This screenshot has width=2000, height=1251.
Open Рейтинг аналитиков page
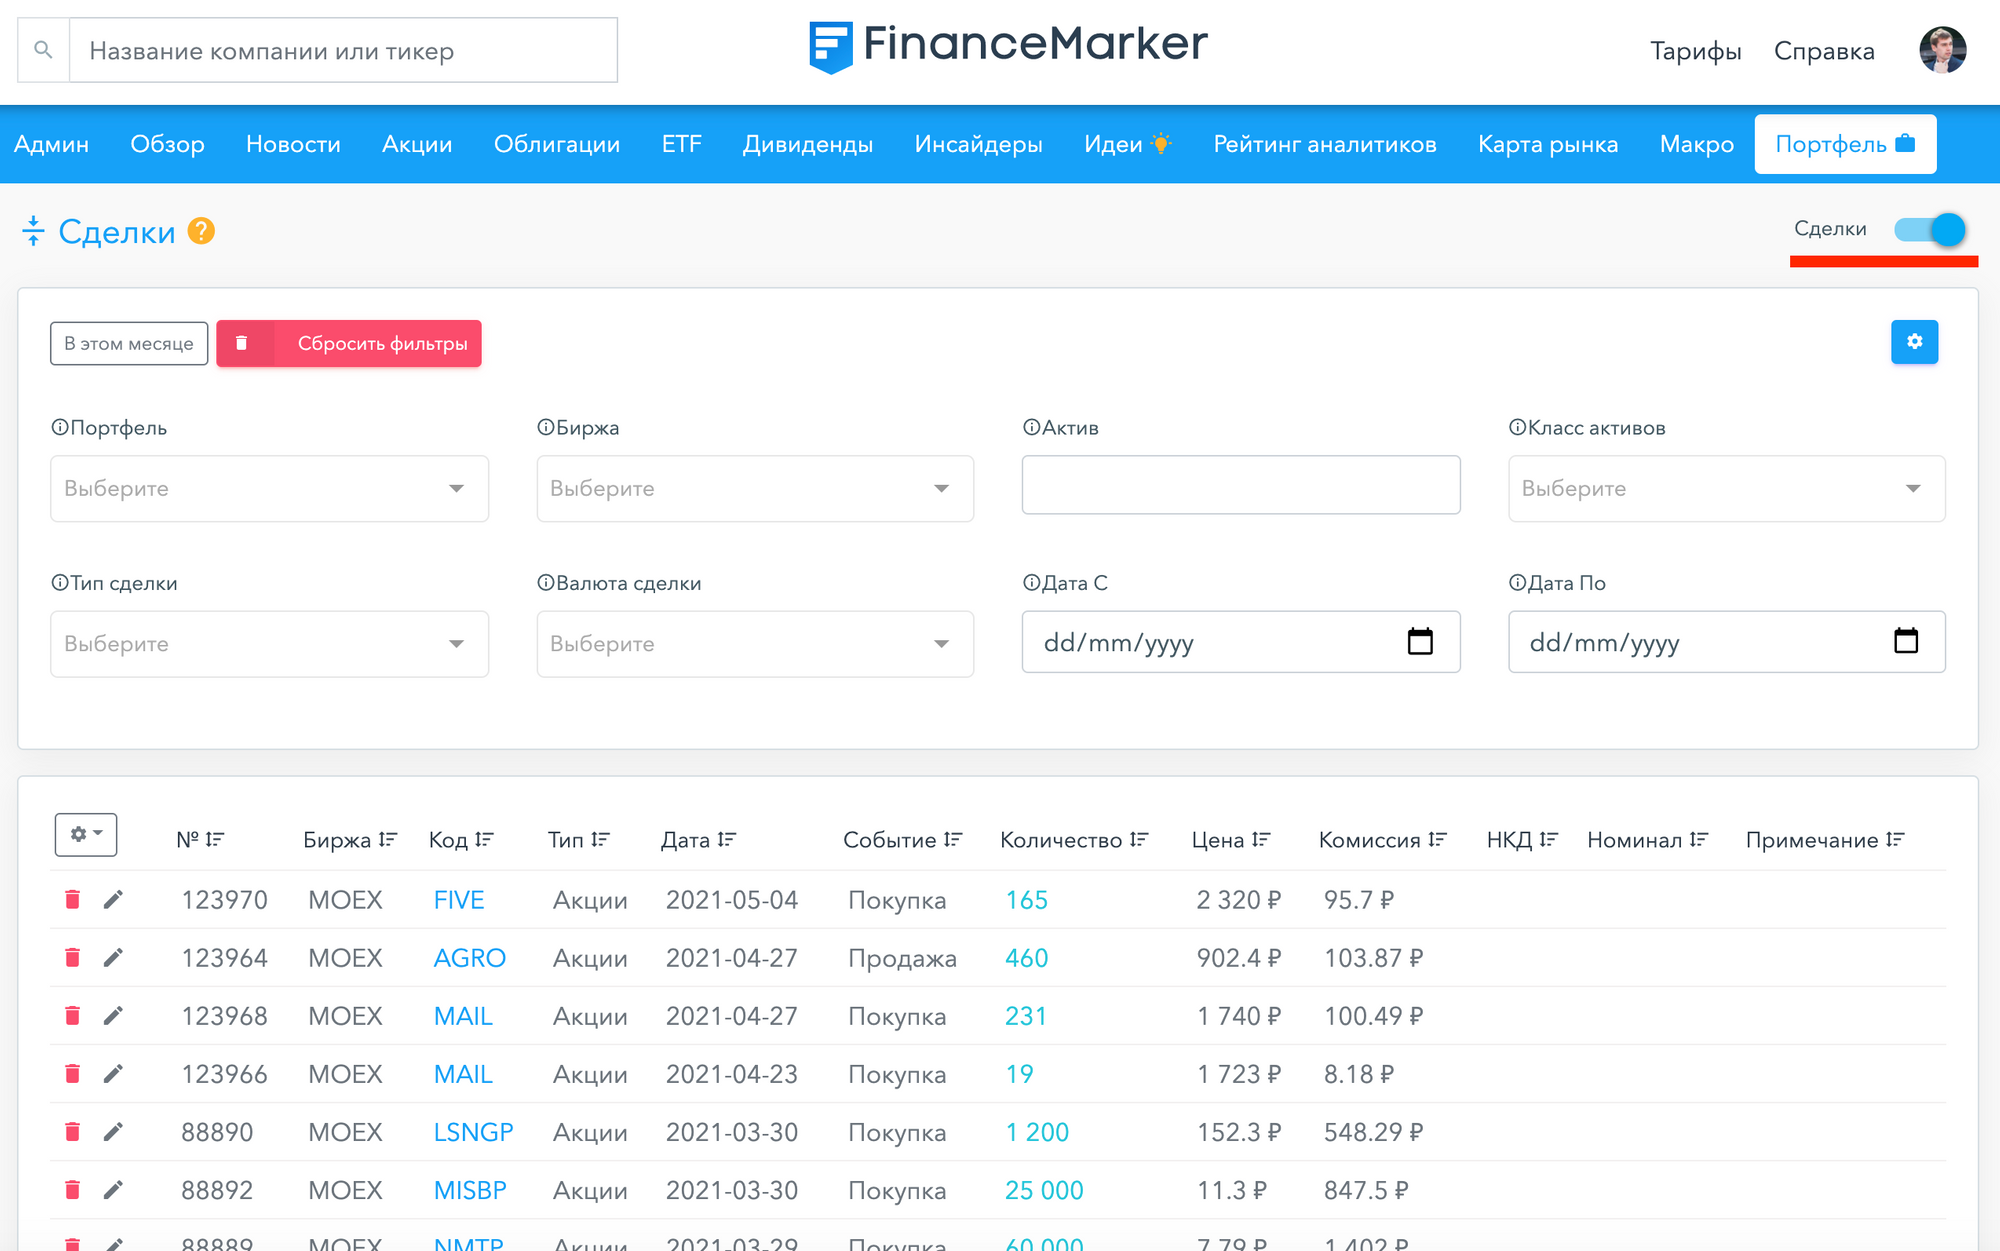[x=1325, y=144]
